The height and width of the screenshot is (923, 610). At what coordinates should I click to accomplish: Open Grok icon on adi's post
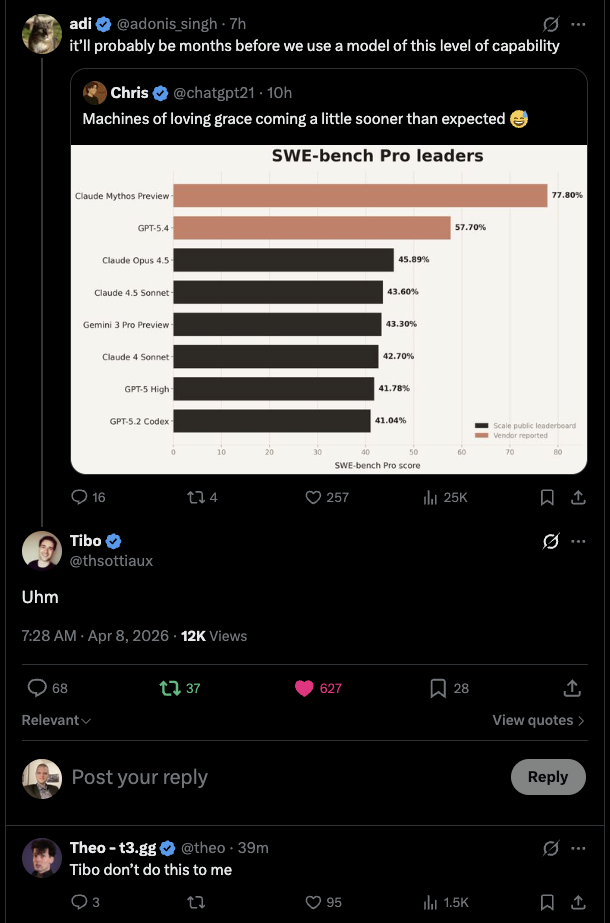[551, 24]
